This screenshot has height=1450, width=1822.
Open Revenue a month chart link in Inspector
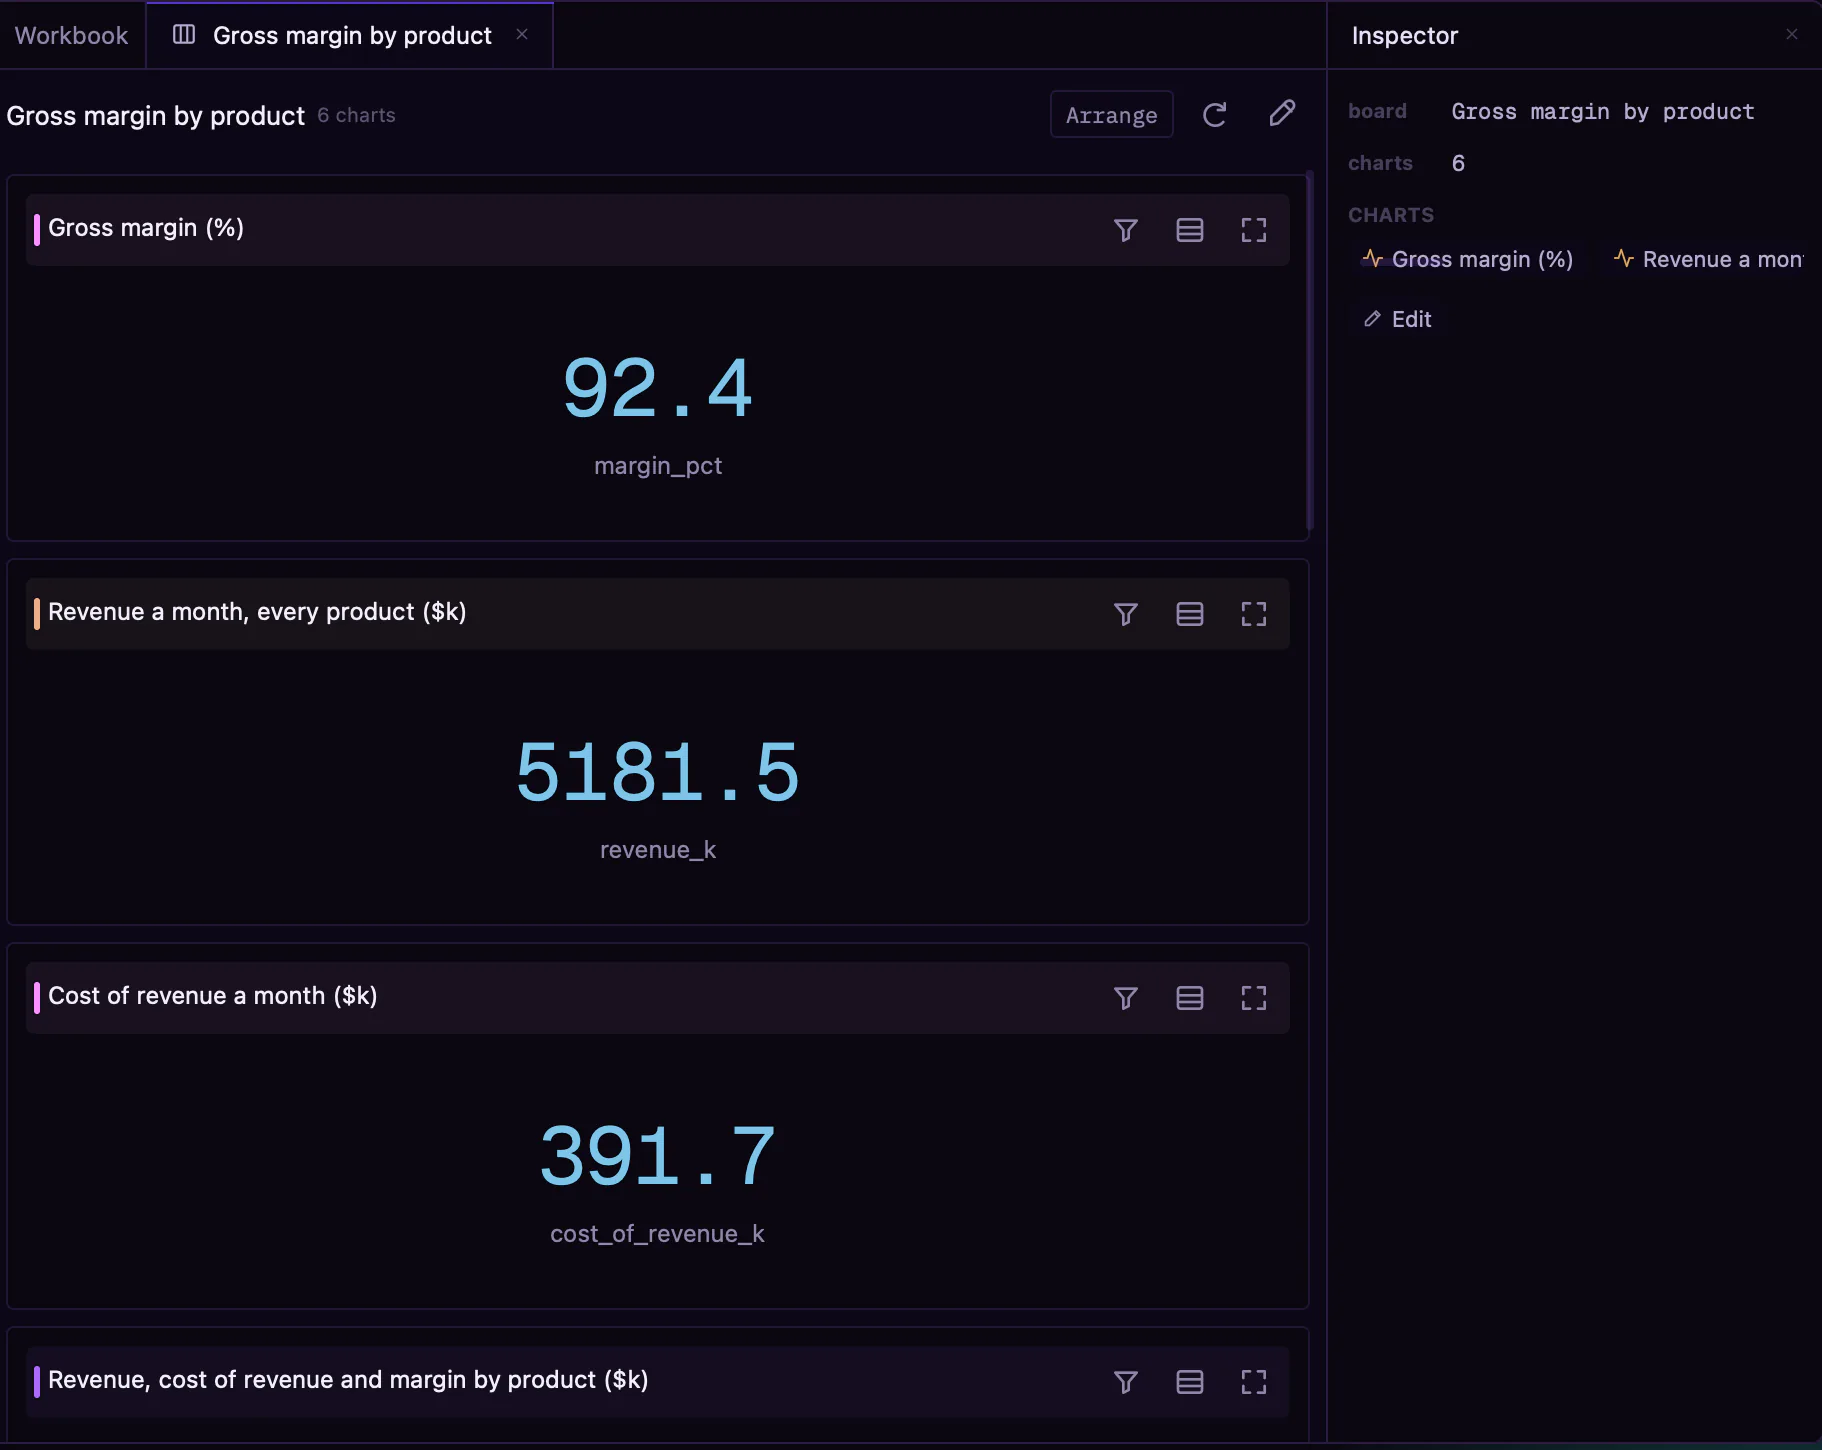1709,260
